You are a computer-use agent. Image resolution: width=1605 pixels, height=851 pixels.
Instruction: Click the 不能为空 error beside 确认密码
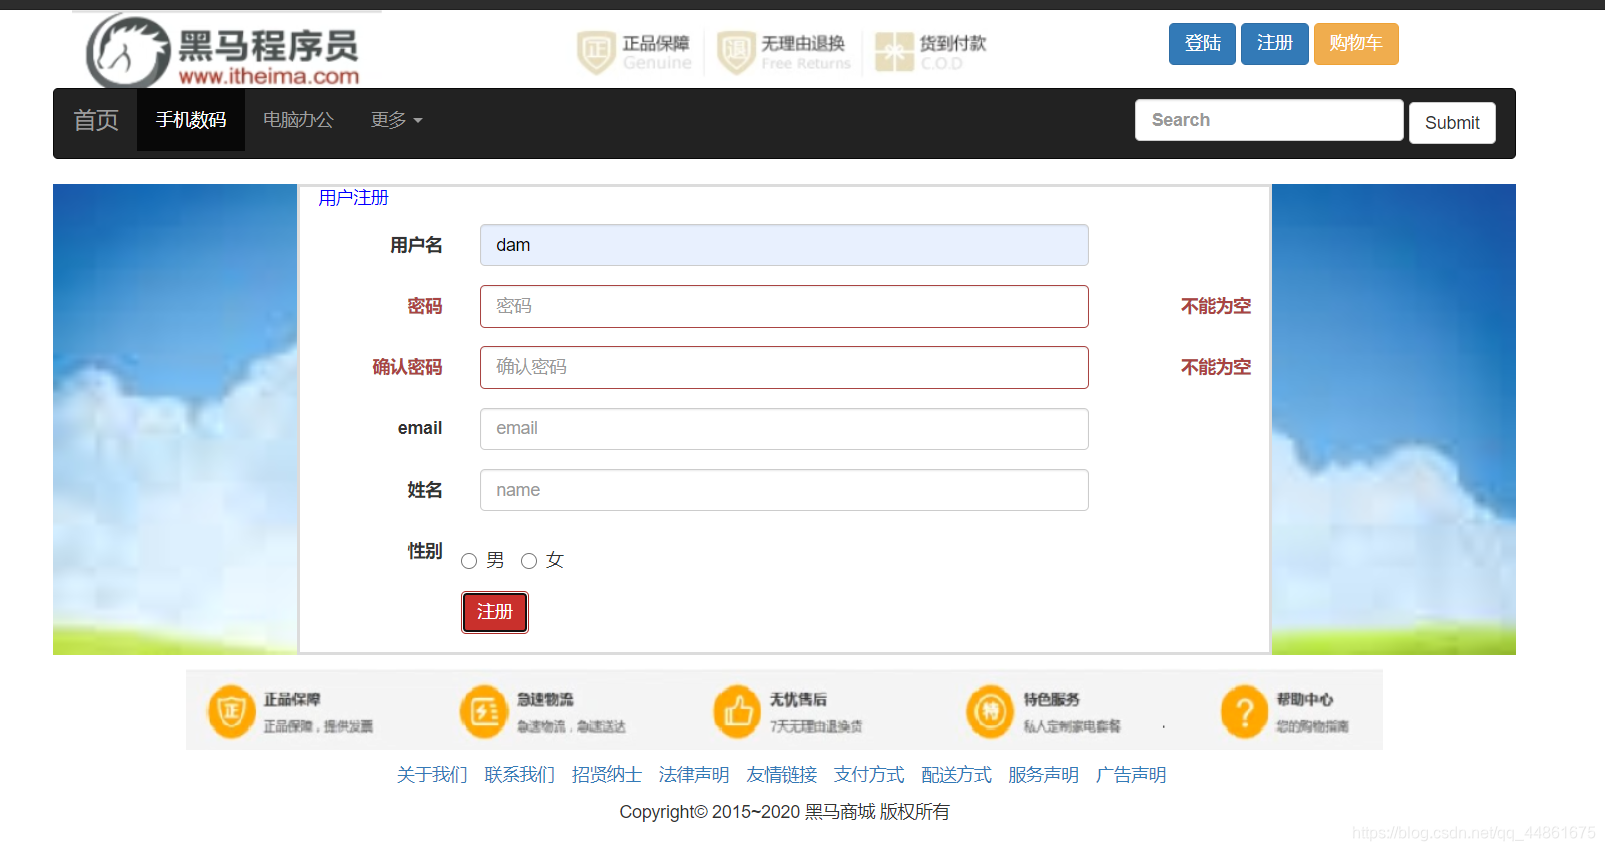pyautogui.click(x=1216, y=367)
